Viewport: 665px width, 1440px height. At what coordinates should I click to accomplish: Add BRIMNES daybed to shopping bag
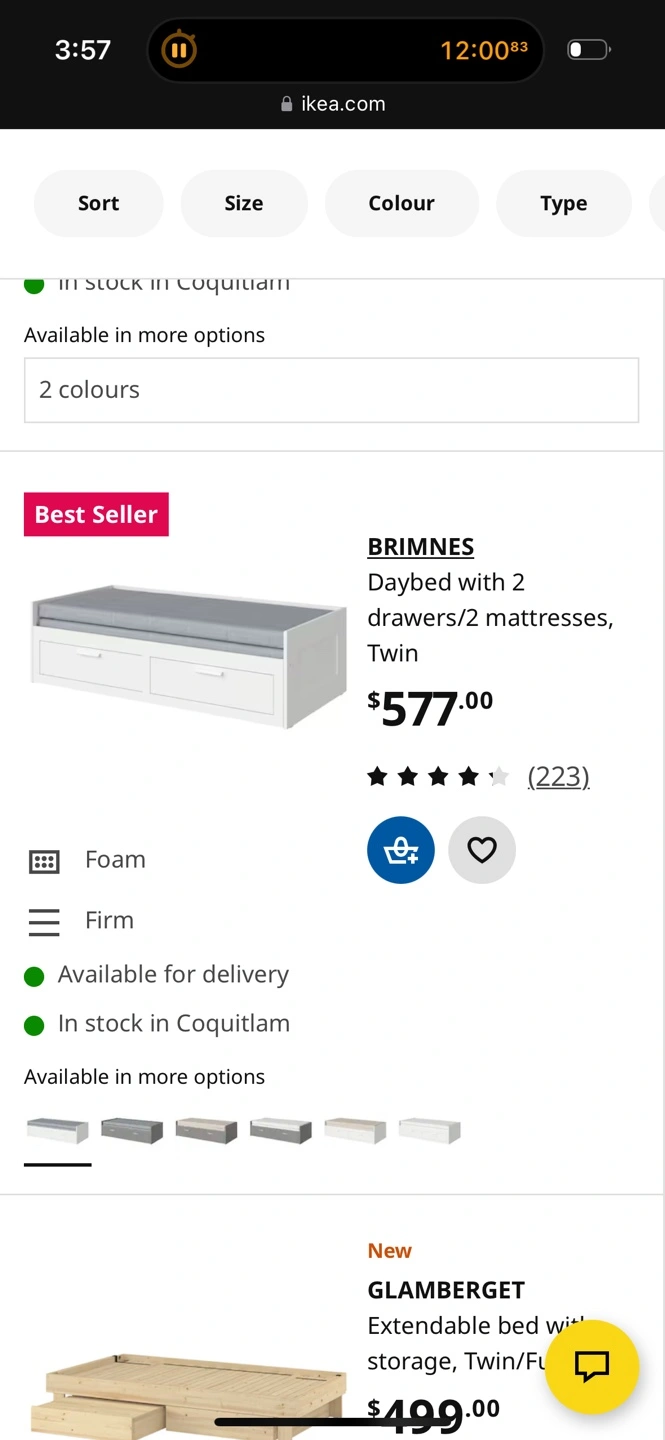click(401, 850)
